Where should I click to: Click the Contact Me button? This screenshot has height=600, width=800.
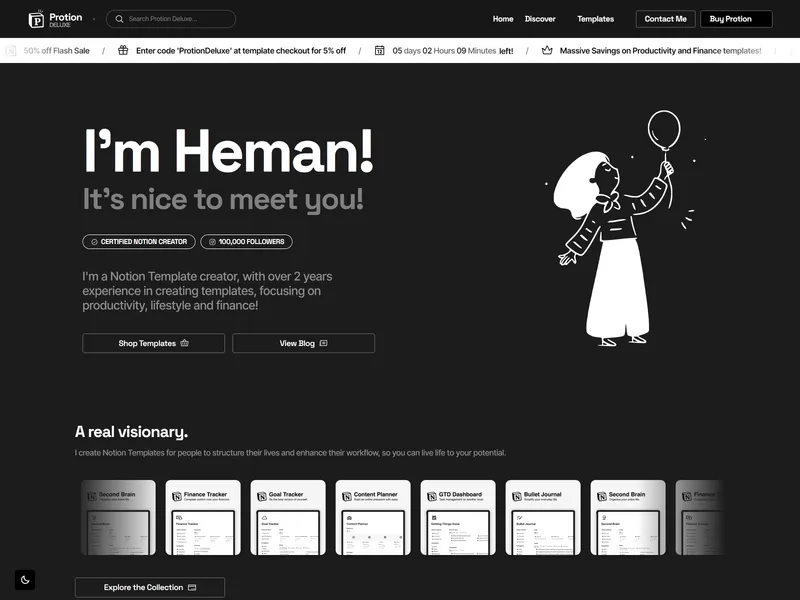point(665,19)
